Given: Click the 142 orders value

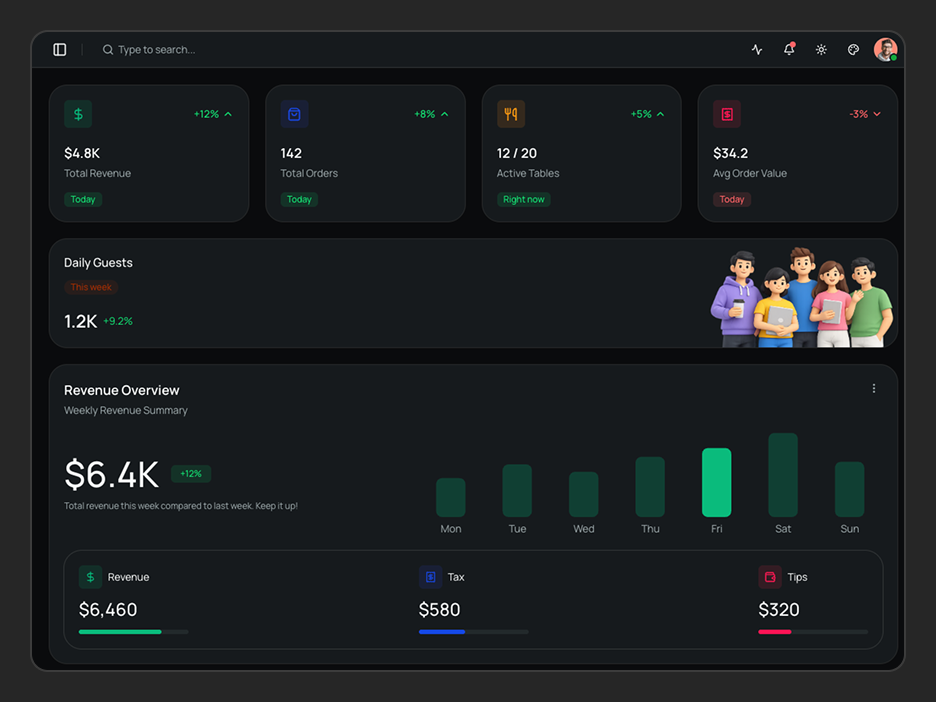Looking at the screenshot, I should pyautogui.click(x=291, y=153).
